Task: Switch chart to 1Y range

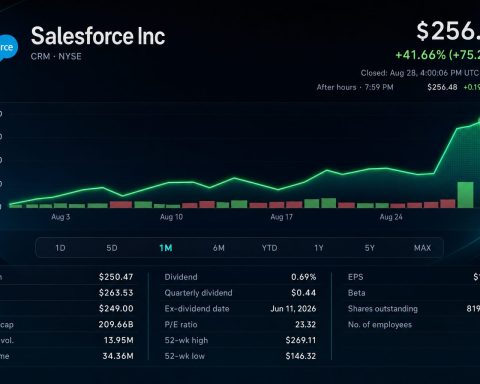Action: pos(319,248)
